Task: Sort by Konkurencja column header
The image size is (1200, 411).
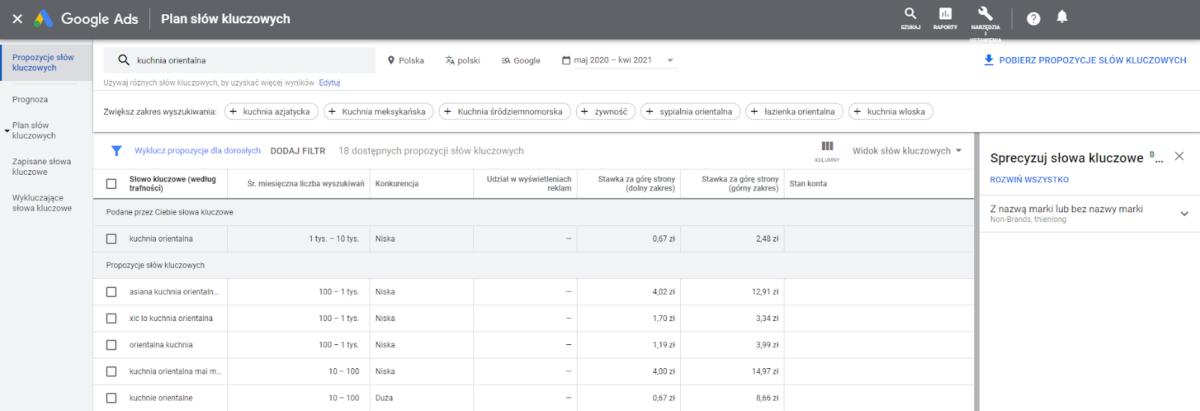Action: pos(396,184)
